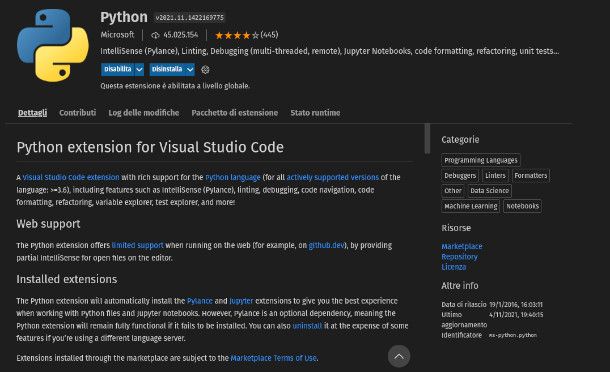Open the Stato runtime tab

pyautogui.click(x=315, y=113)
